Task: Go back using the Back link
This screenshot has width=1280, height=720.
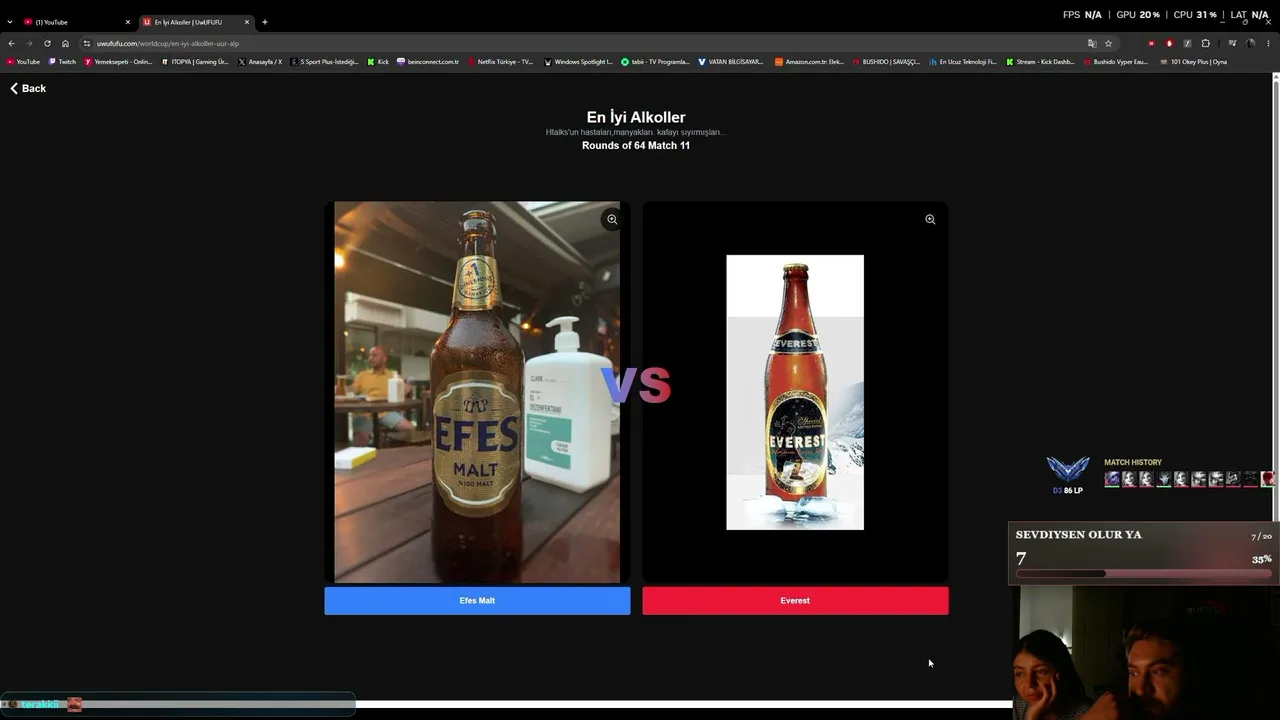Action: point(28,88)
